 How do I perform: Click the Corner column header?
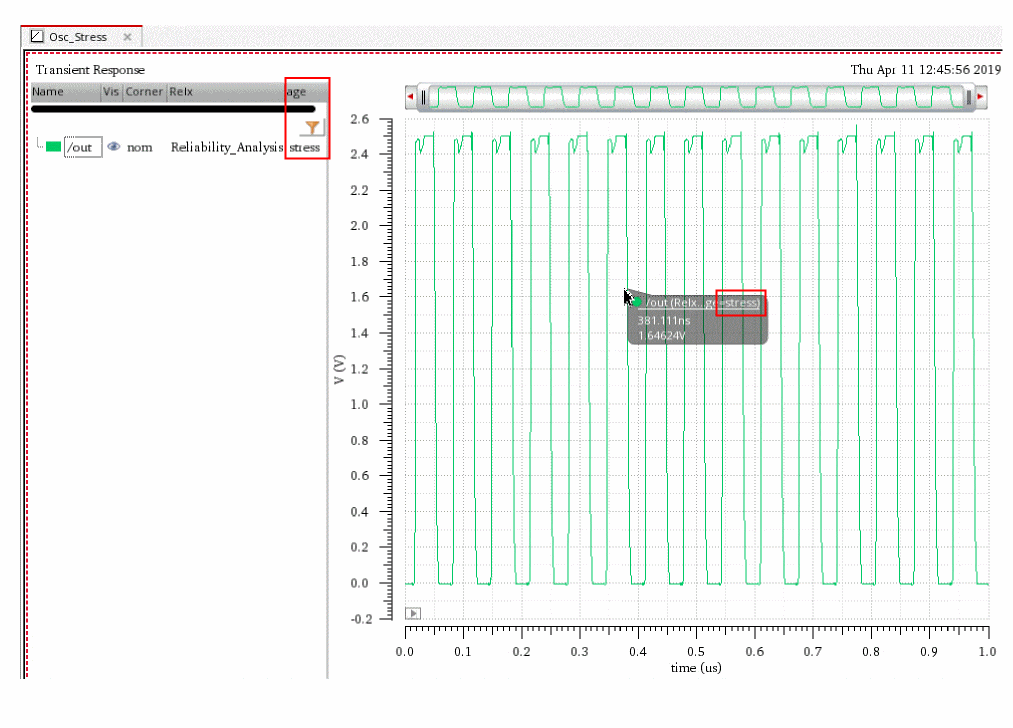[144, 92]
